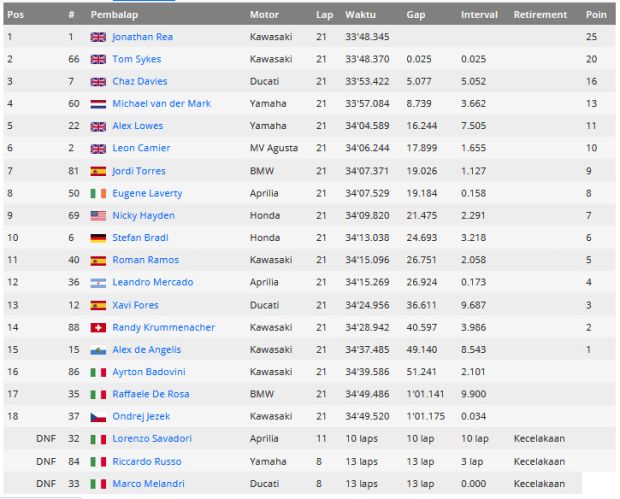
Task: Open Chaz Davies rider link
Action: click(140, 81)
